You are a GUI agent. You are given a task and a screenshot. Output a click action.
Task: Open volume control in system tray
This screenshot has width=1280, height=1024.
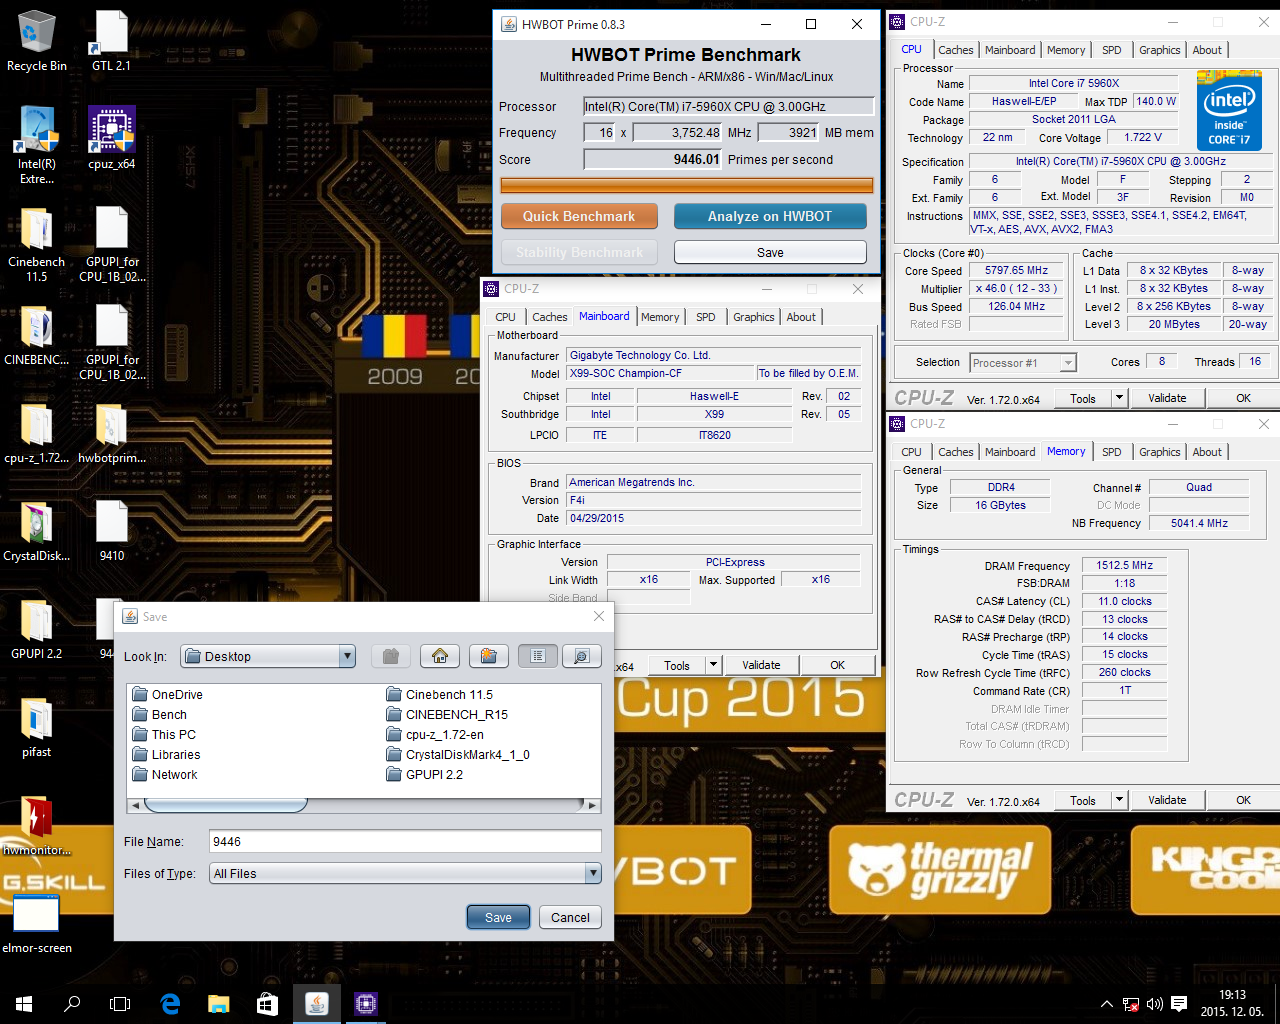(x=1155, y=1004)
